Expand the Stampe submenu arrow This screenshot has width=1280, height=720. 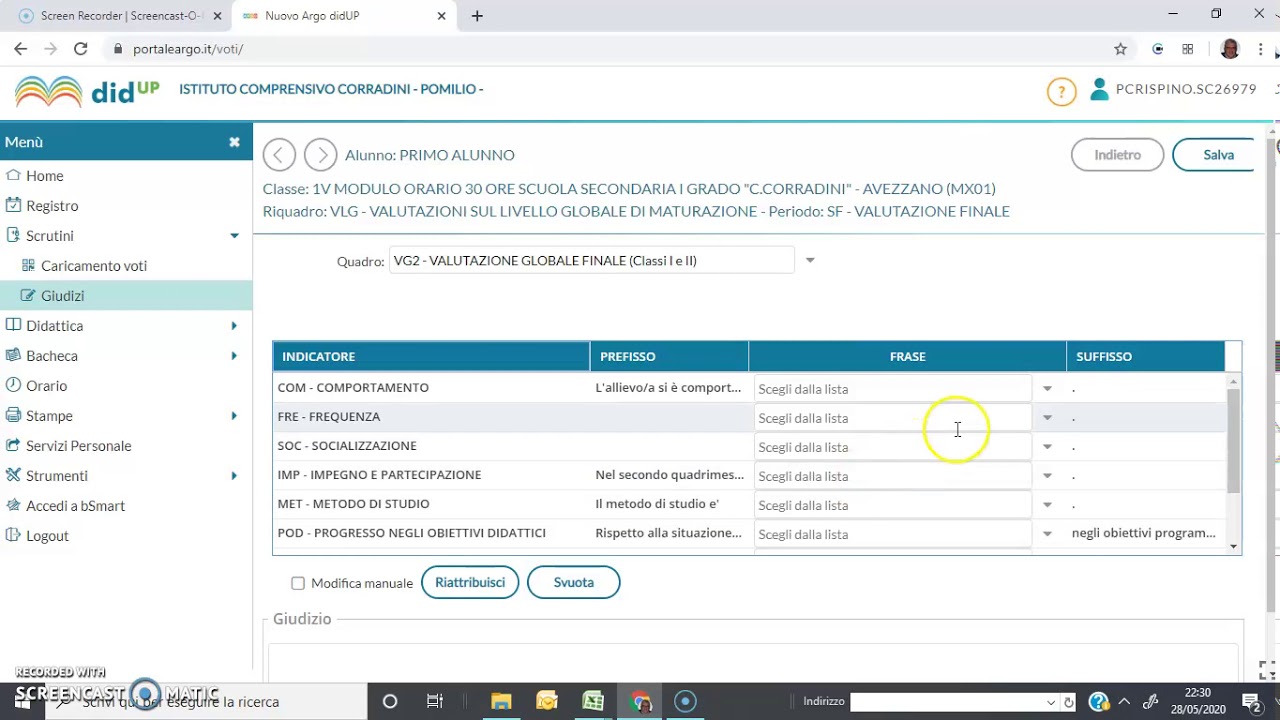click(234, 416)
